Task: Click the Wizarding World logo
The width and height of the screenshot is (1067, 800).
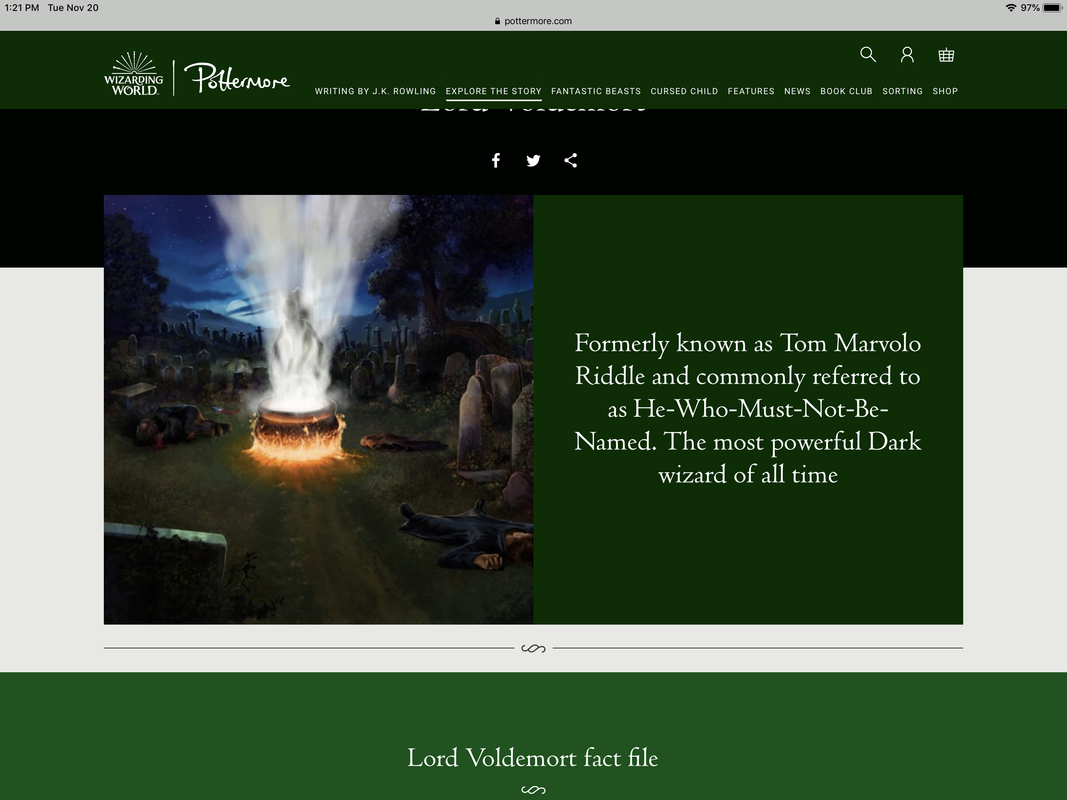Action: [x=134, y=73]
